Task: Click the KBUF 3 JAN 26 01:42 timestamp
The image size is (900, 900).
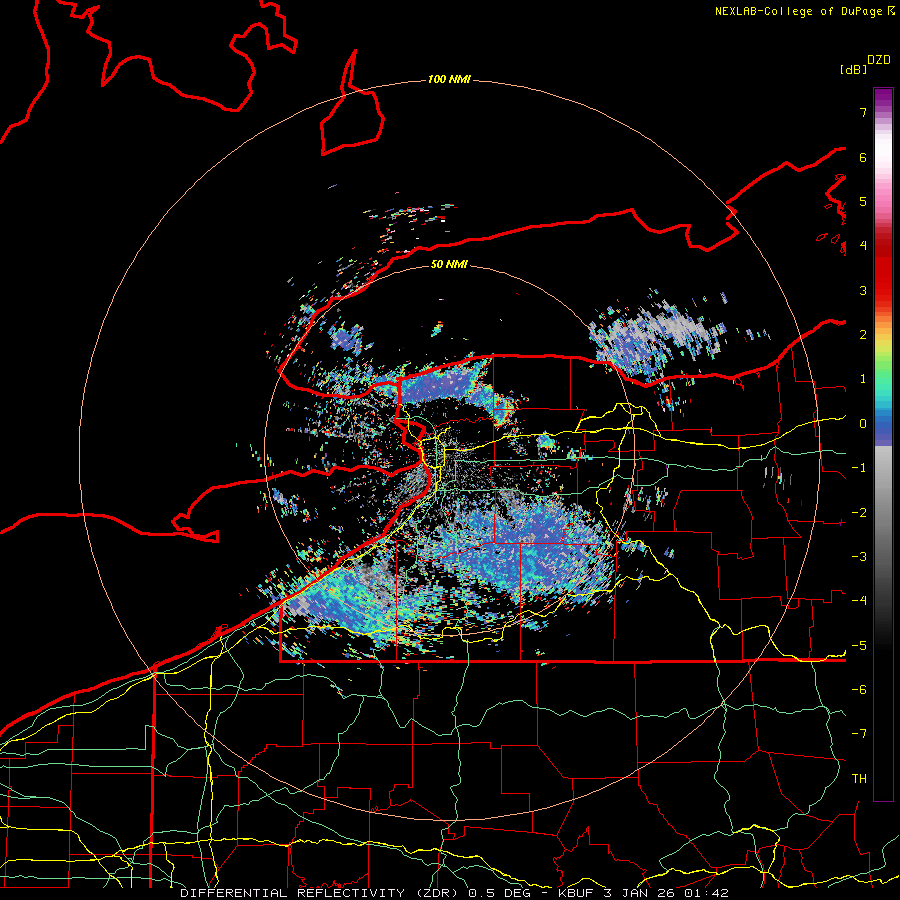Action: [x=643, y=893]
